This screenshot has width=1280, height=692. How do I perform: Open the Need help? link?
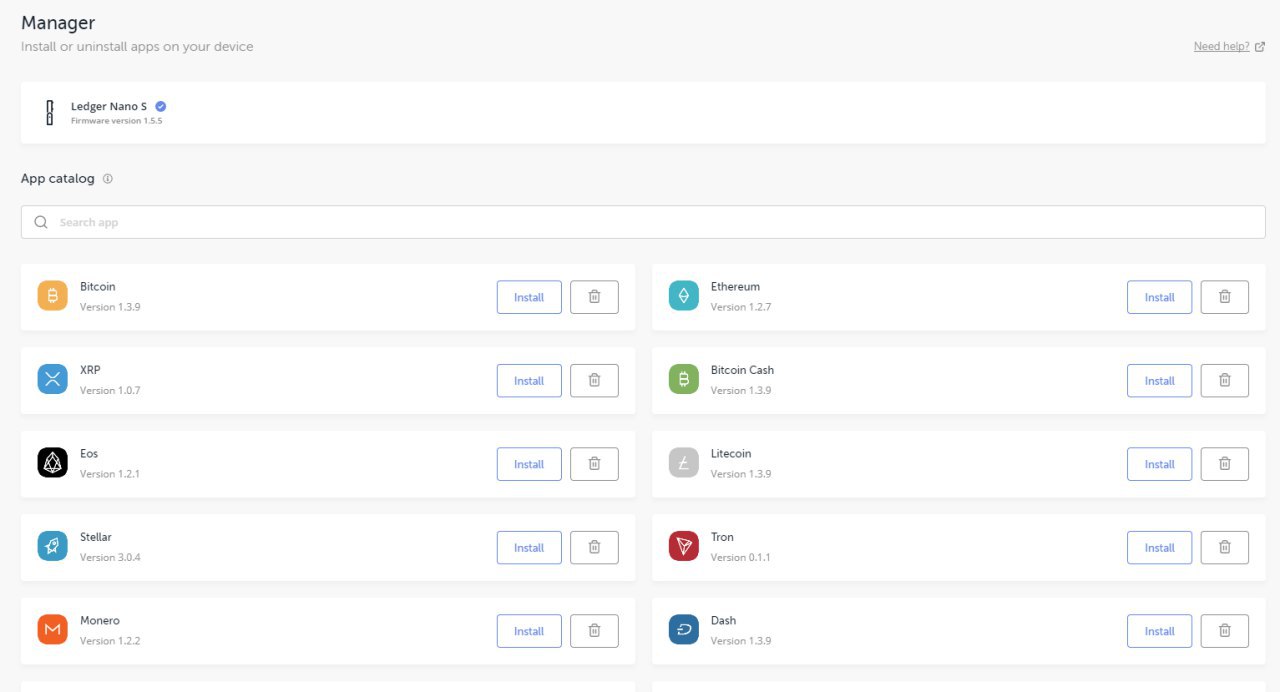(1229, 46)
